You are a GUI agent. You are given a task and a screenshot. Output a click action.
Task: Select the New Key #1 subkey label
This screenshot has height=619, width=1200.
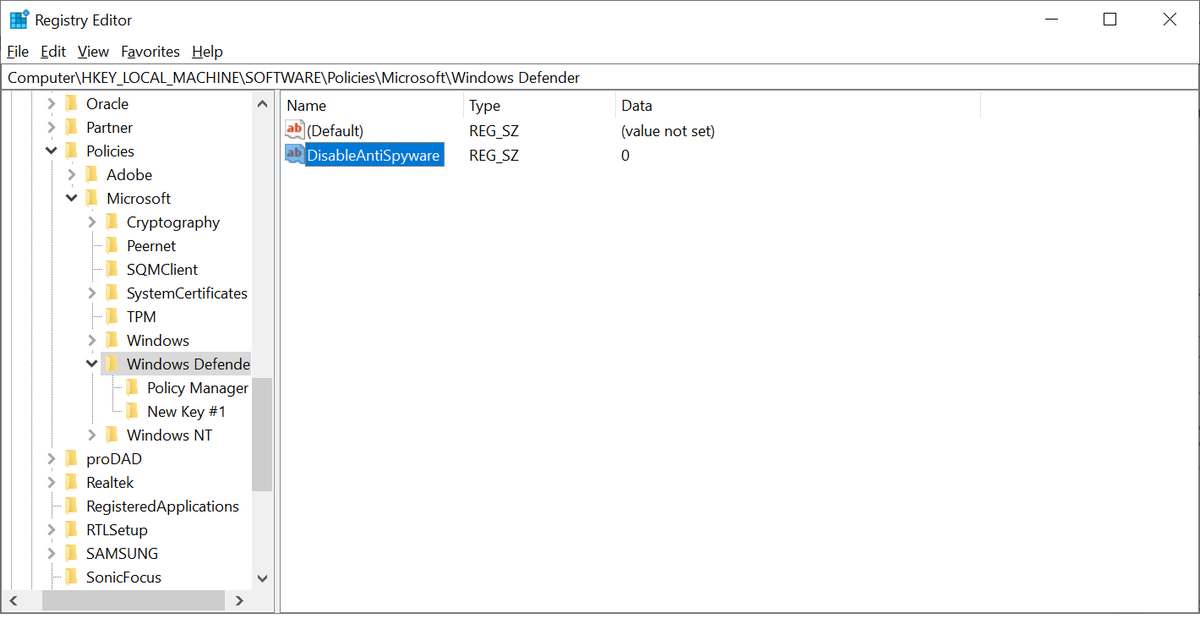186,411
